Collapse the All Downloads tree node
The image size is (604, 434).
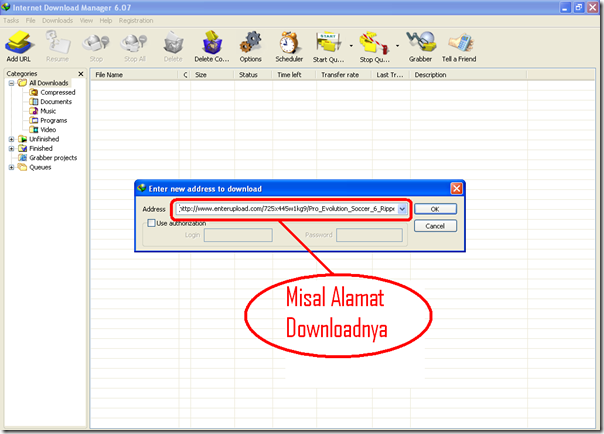pos(11,83)
